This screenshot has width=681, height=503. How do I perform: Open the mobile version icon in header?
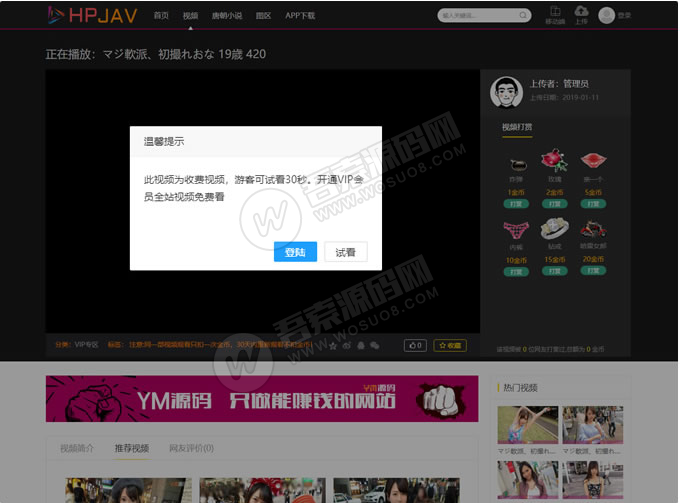pos(554,14)
